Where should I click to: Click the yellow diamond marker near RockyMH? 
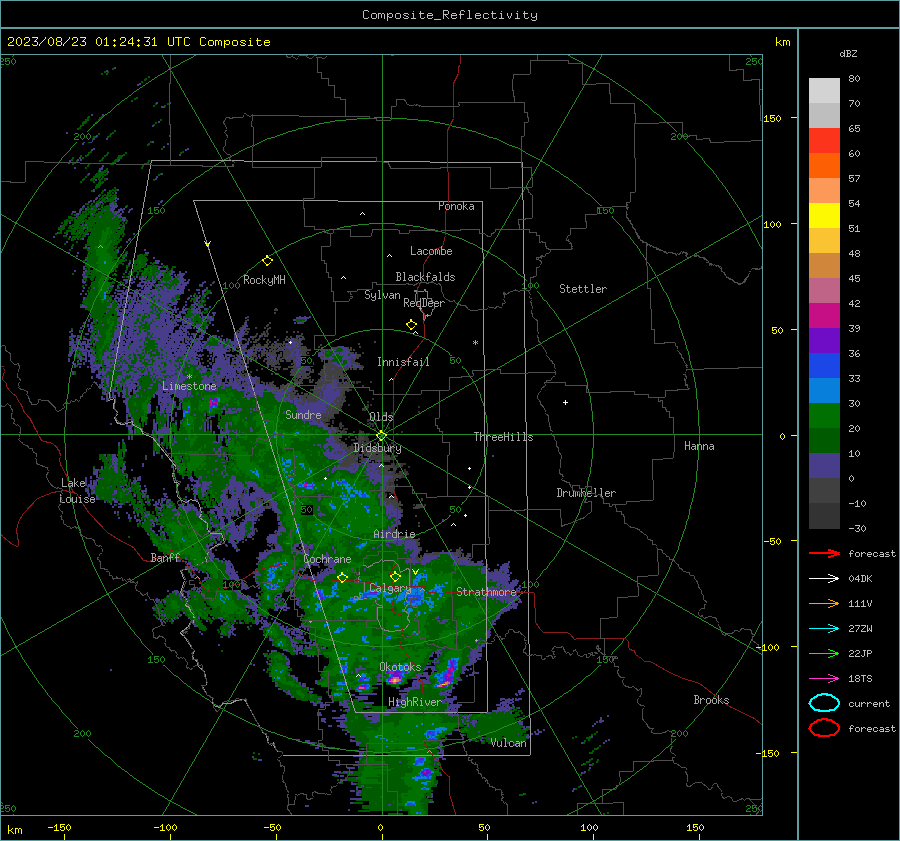(267, 261)
